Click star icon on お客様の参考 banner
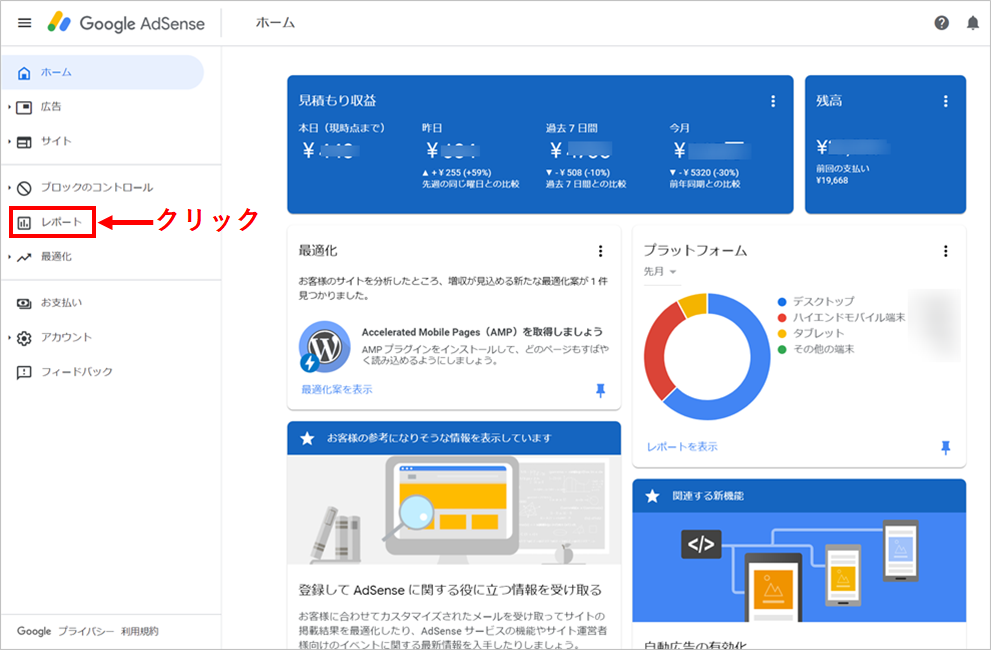This screenshot has height=650, width=991. tap(307, 438)
